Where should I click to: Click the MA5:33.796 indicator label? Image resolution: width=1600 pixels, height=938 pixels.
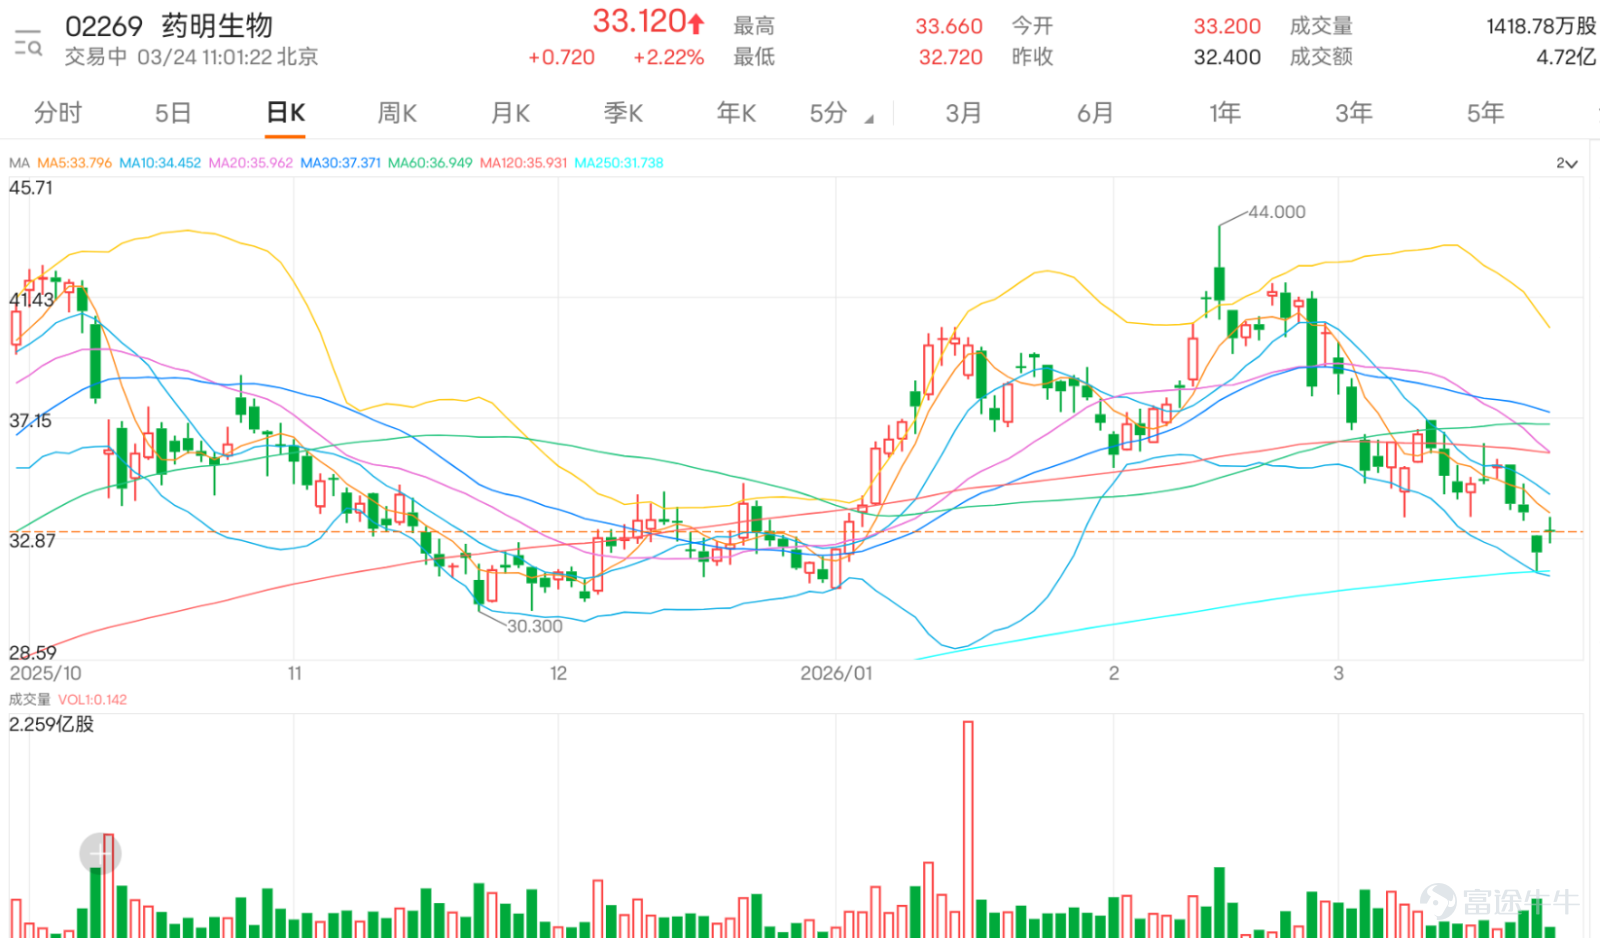tap(75, 163)
